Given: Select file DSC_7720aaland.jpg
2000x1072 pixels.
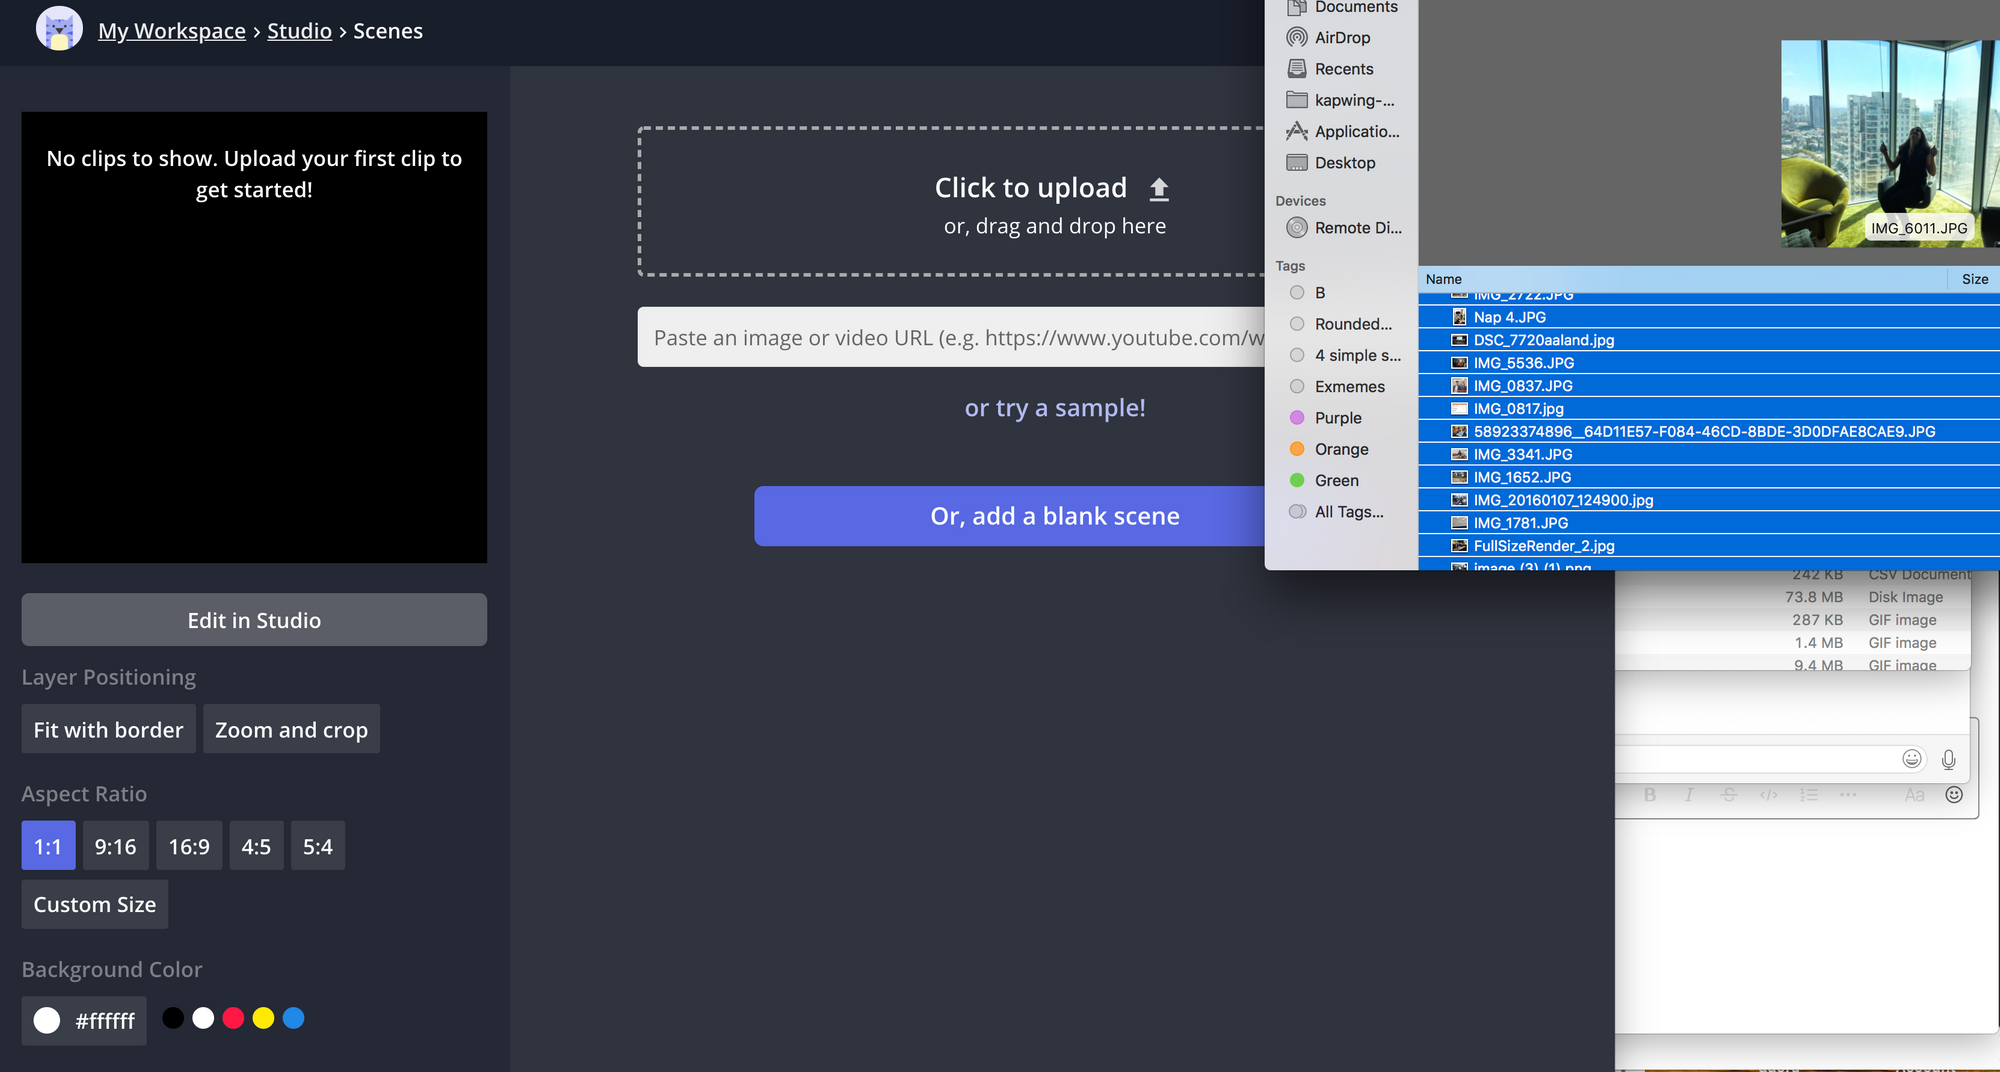Looking at the screenshot, I should point(1709,340).
